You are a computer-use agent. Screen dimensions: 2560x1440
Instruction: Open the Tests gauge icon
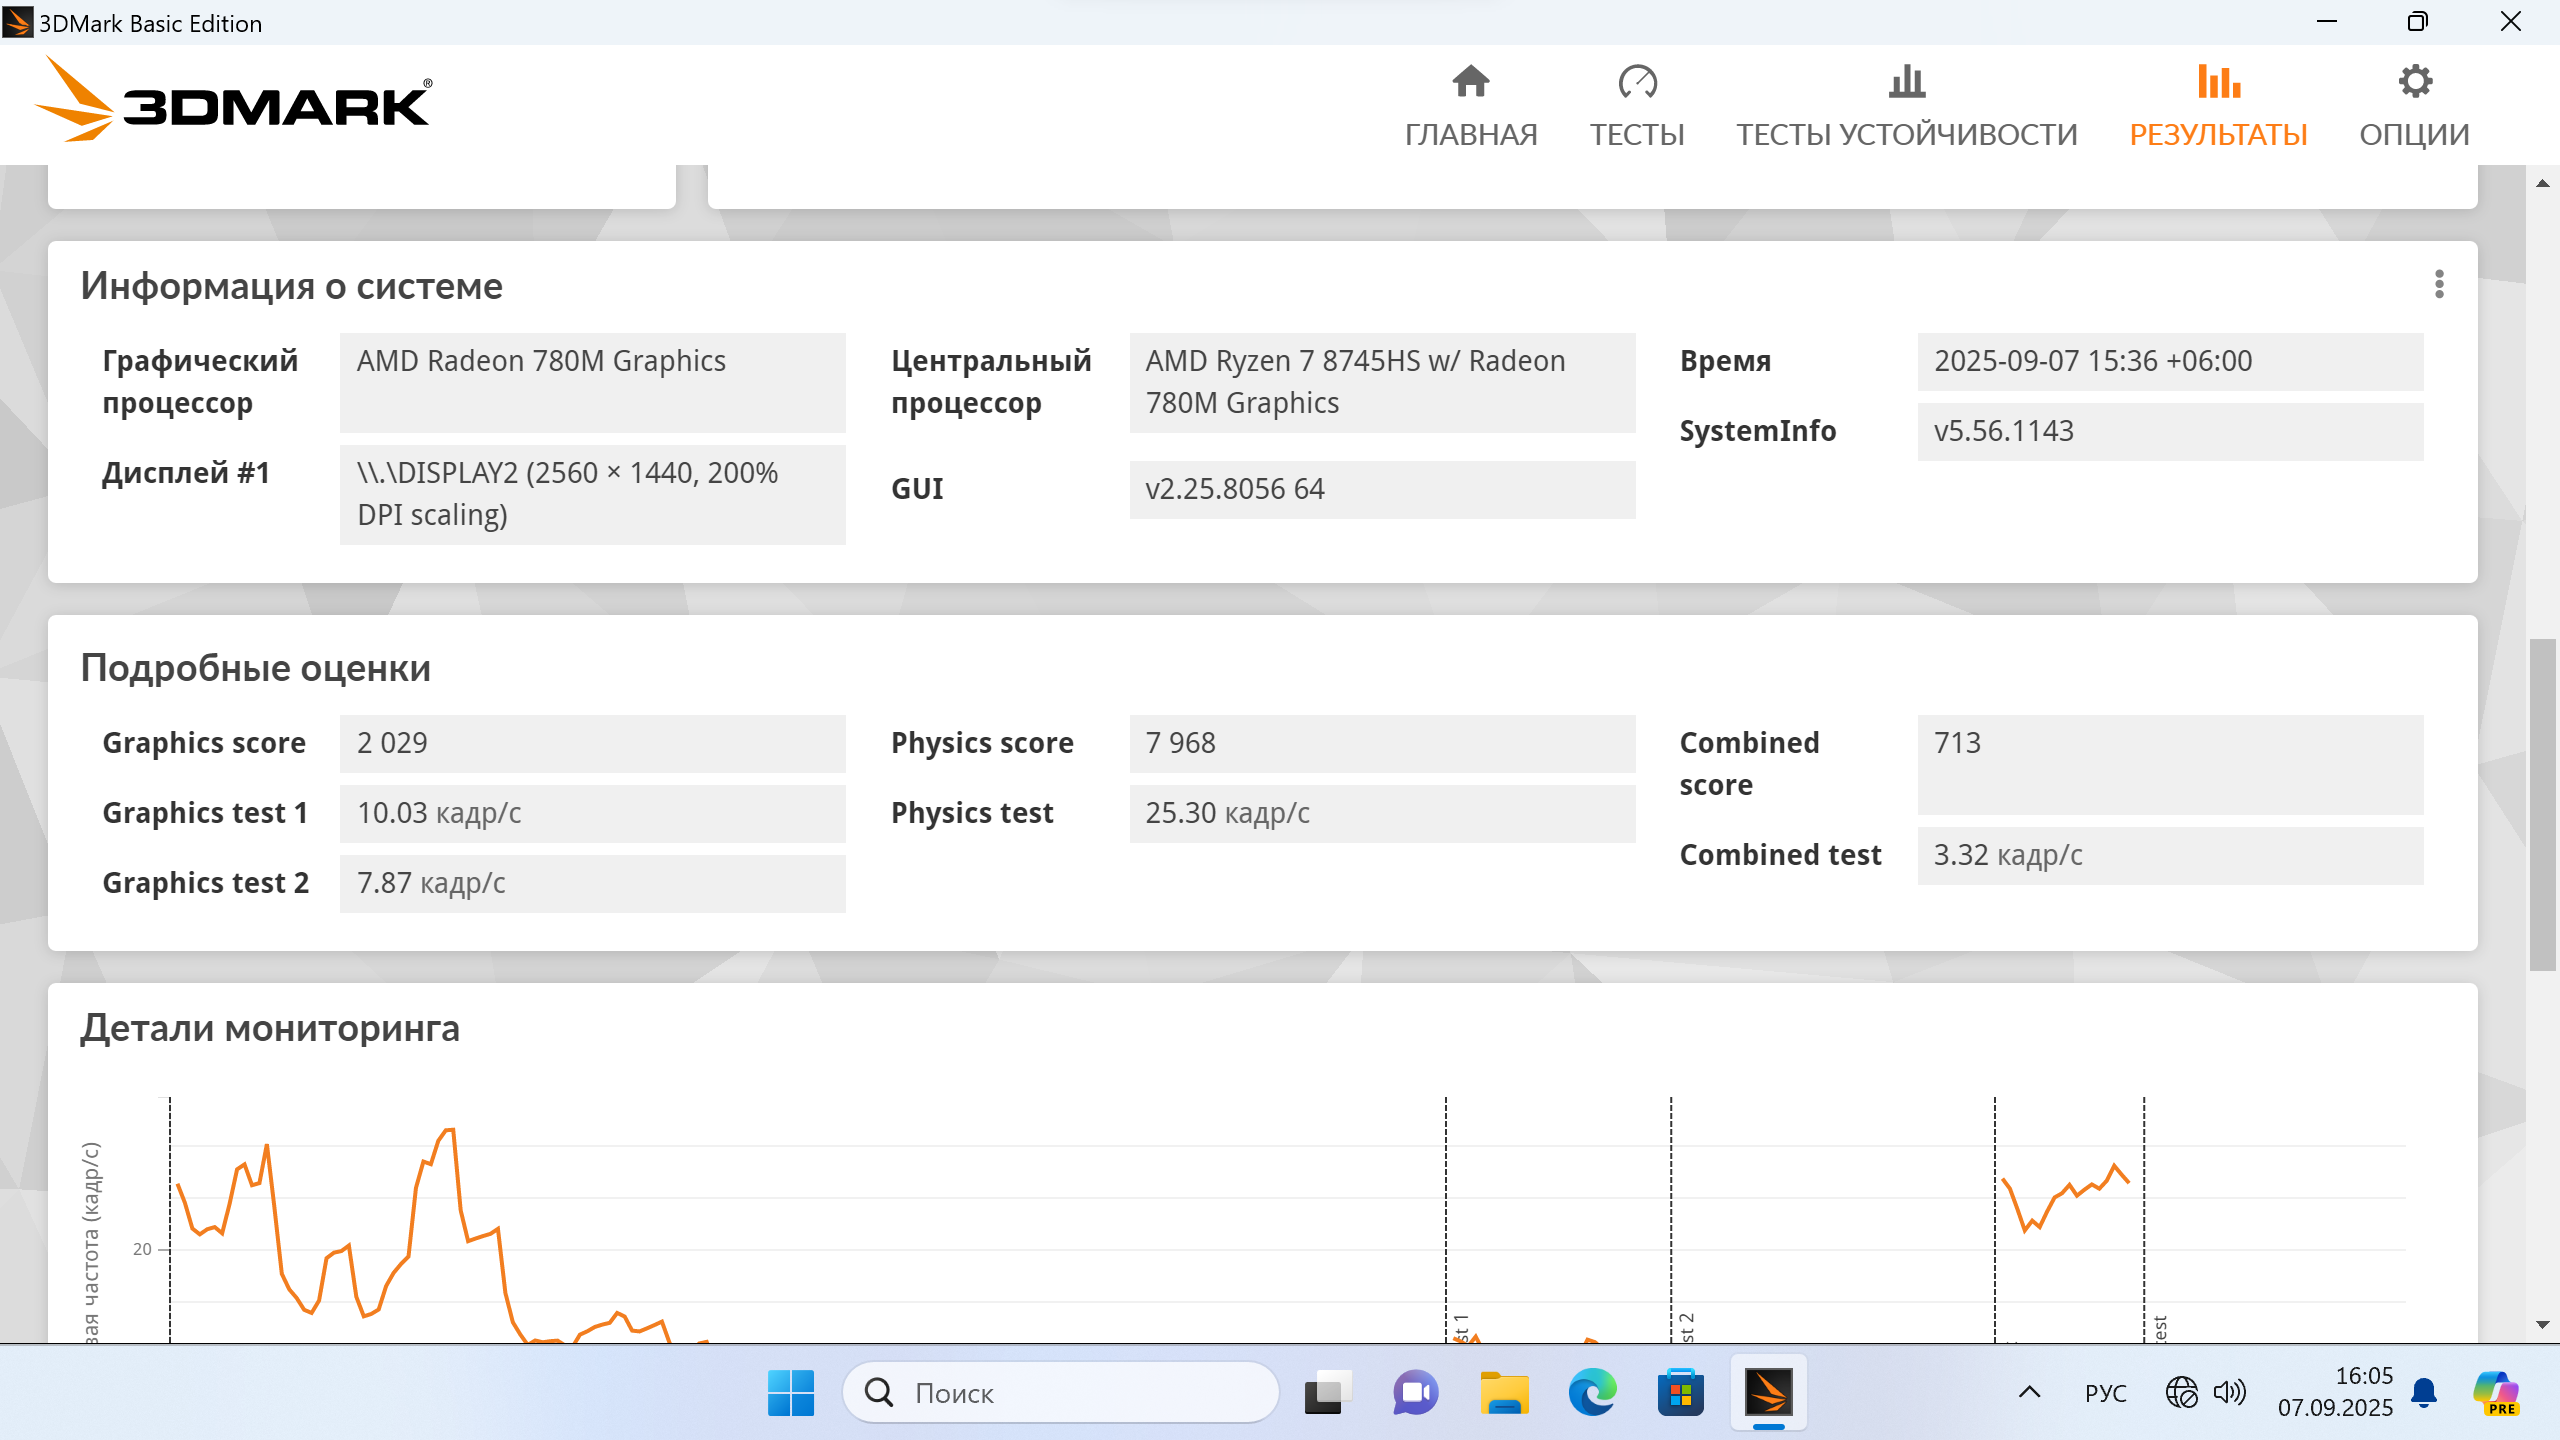(x=1637, y=82)
